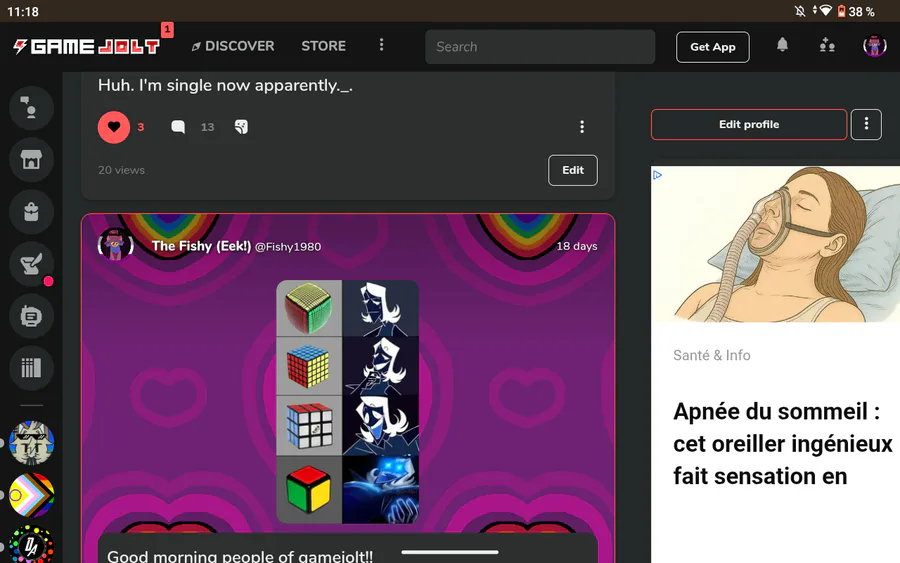The width and height of the screenshot is (900, 563).
Task: Open The Fishy (Eek!) profile avatar in post
Action: tap(116, 245)
